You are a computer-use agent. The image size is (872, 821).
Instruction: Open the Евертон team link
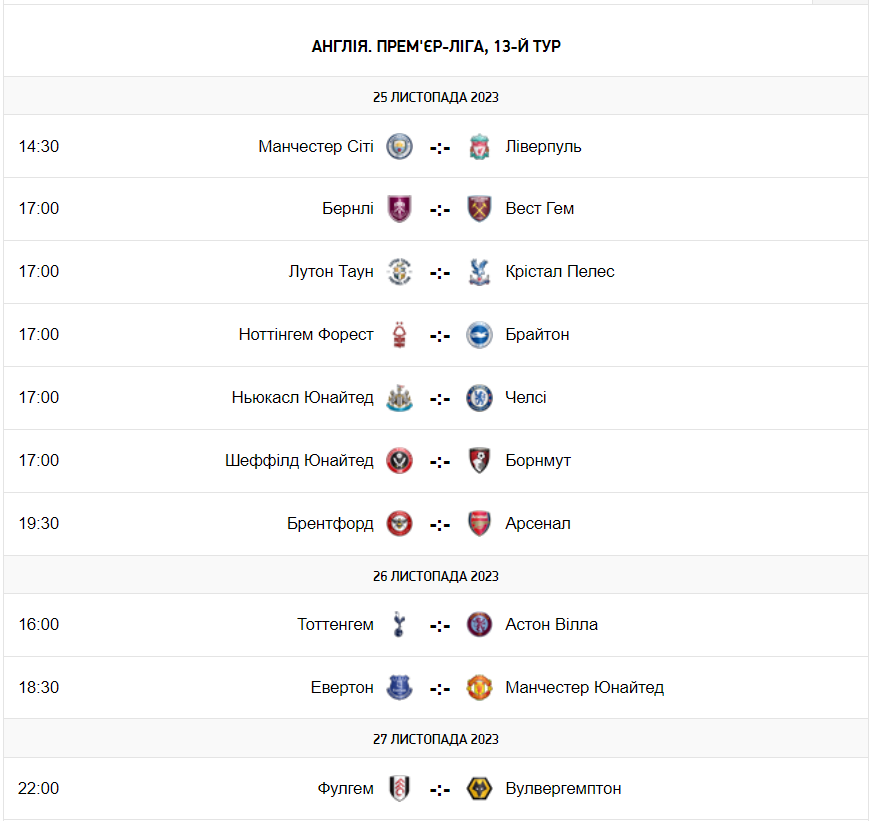pos(342,688)
